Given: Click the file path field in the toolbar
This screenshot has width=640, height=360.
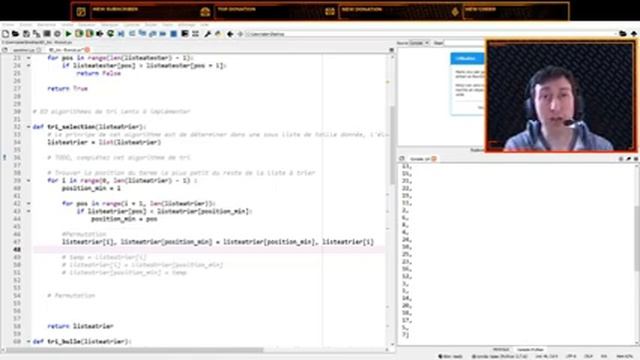Looking at the screenshot, I should pos(431,34).
